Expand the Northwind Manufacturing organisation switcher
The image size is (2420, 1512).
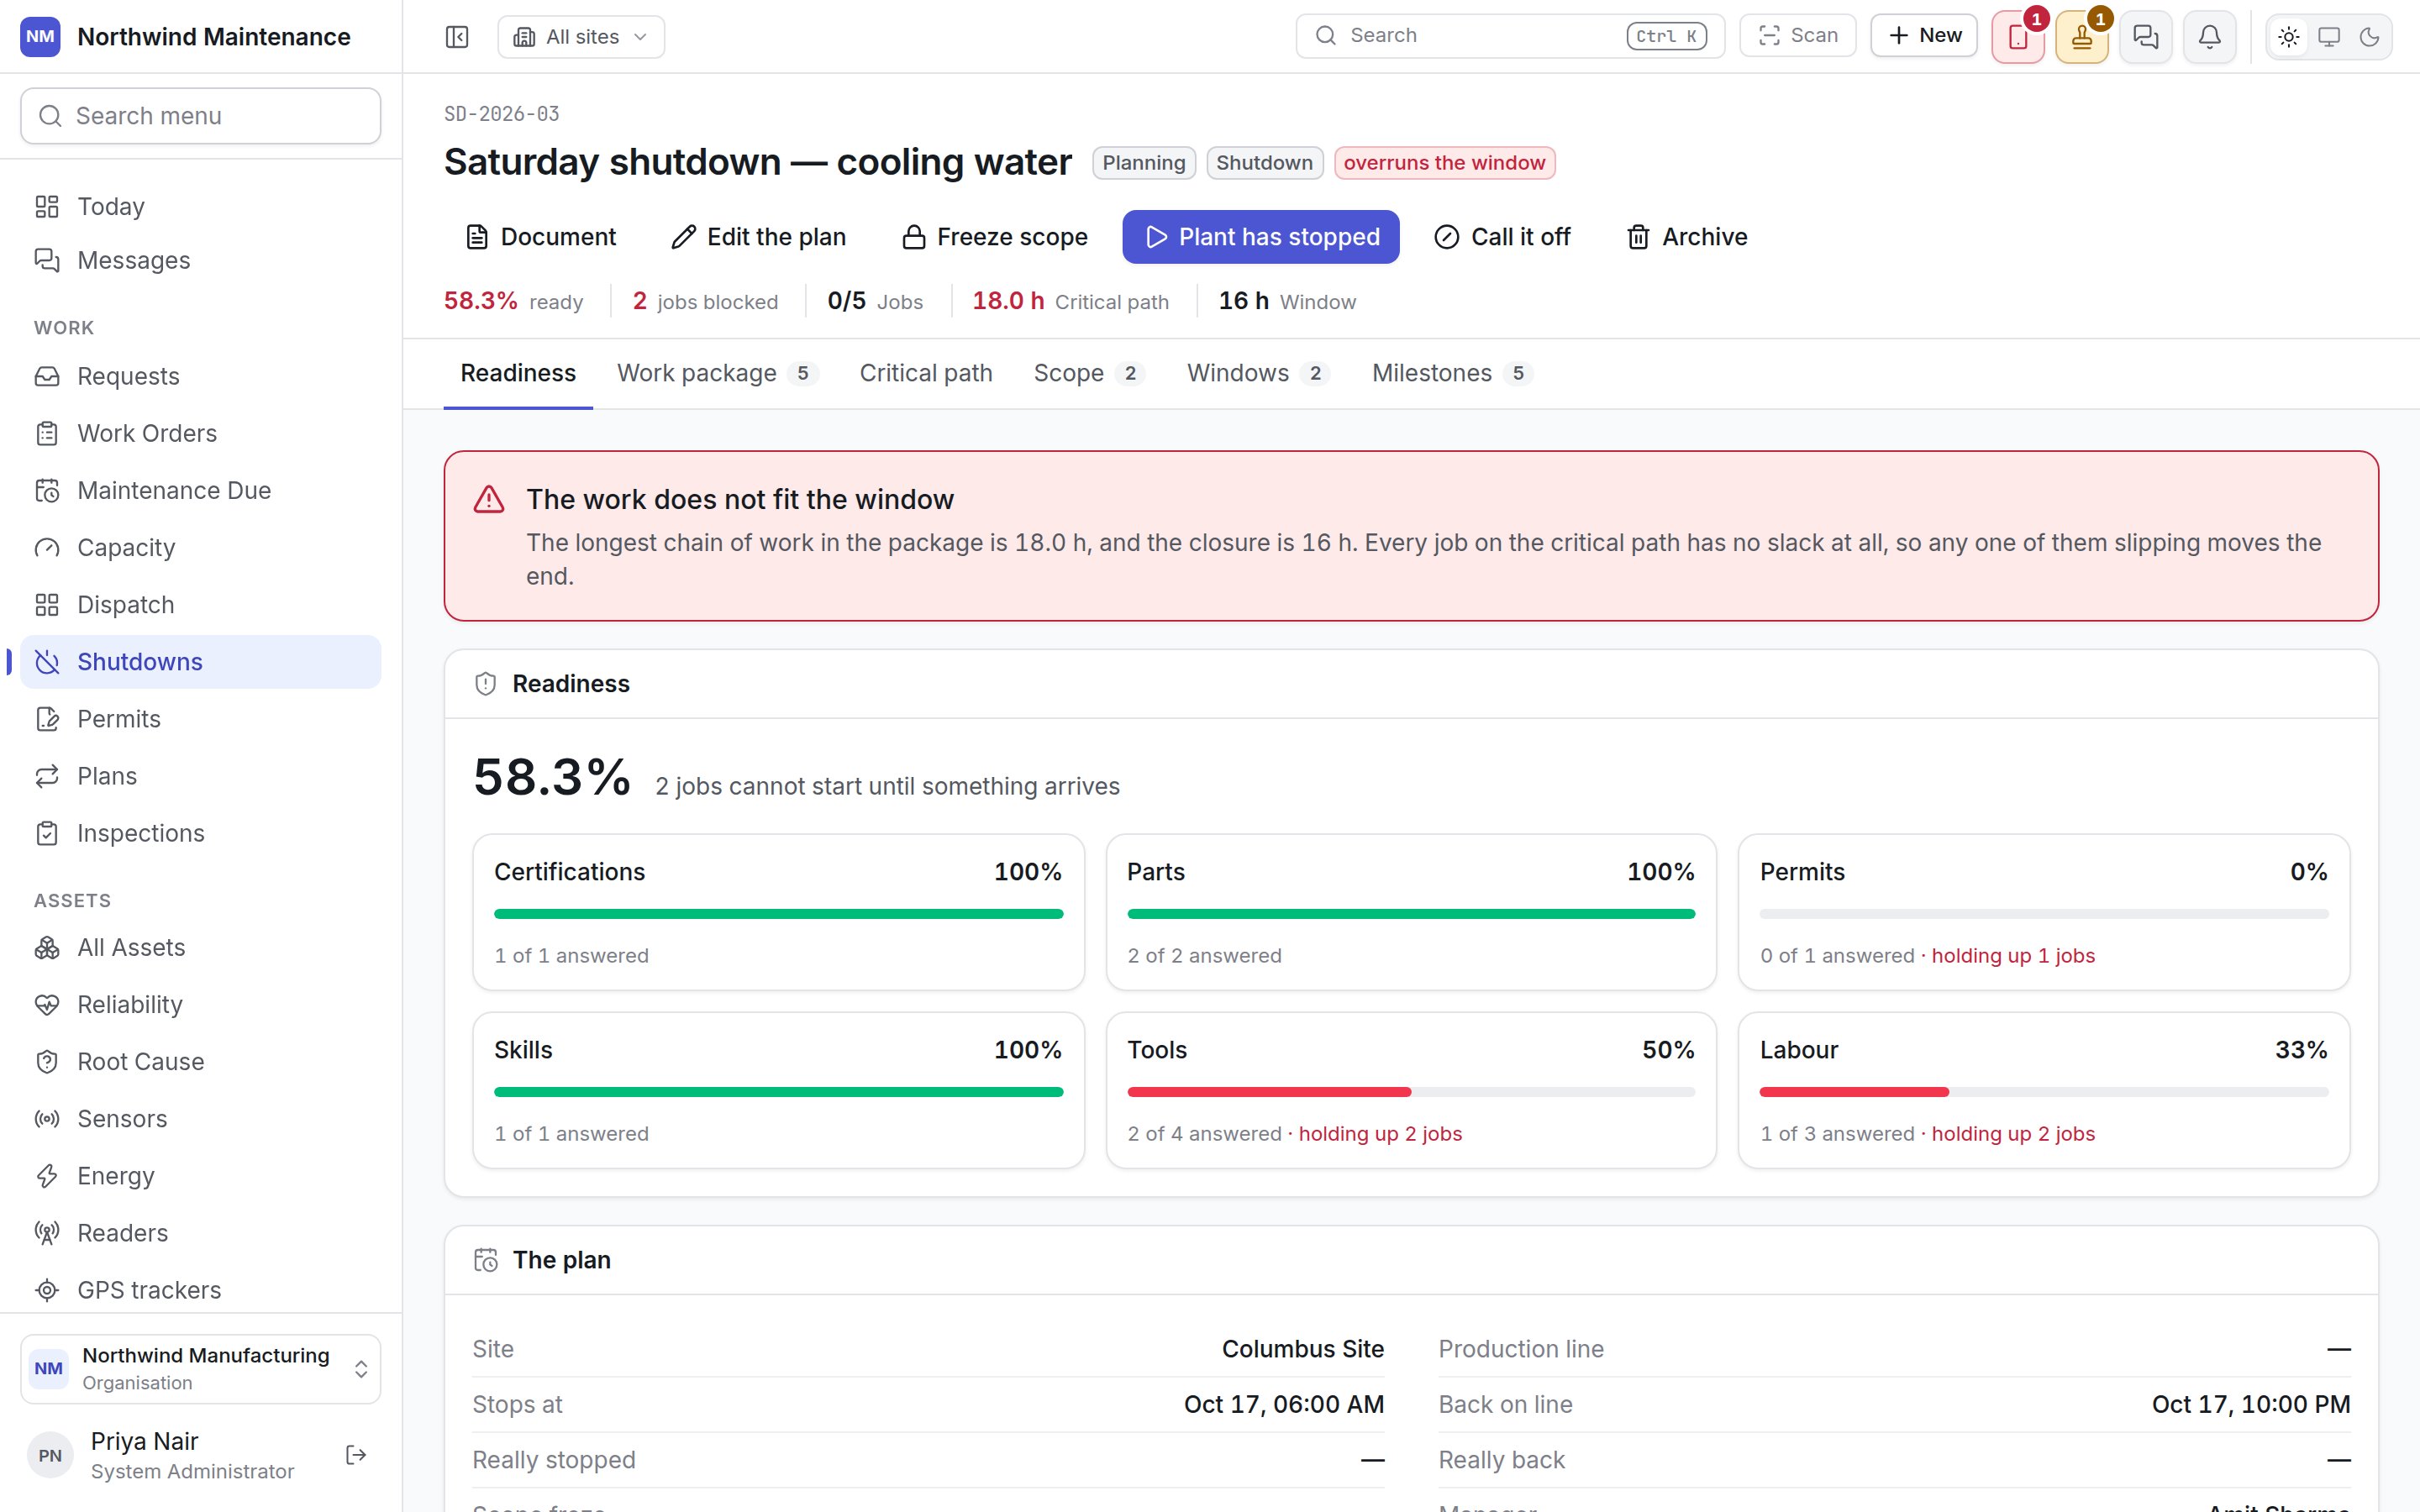(x=200, y=1368)
